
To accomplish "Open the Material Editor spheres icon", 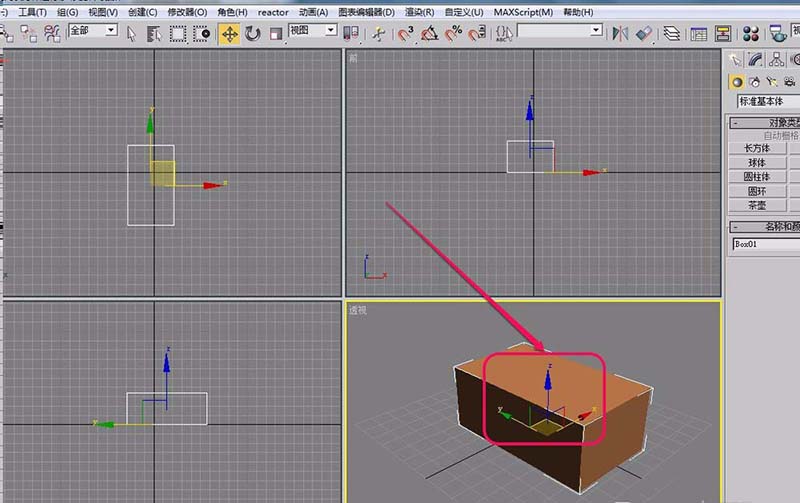I will tap(751, 34).
